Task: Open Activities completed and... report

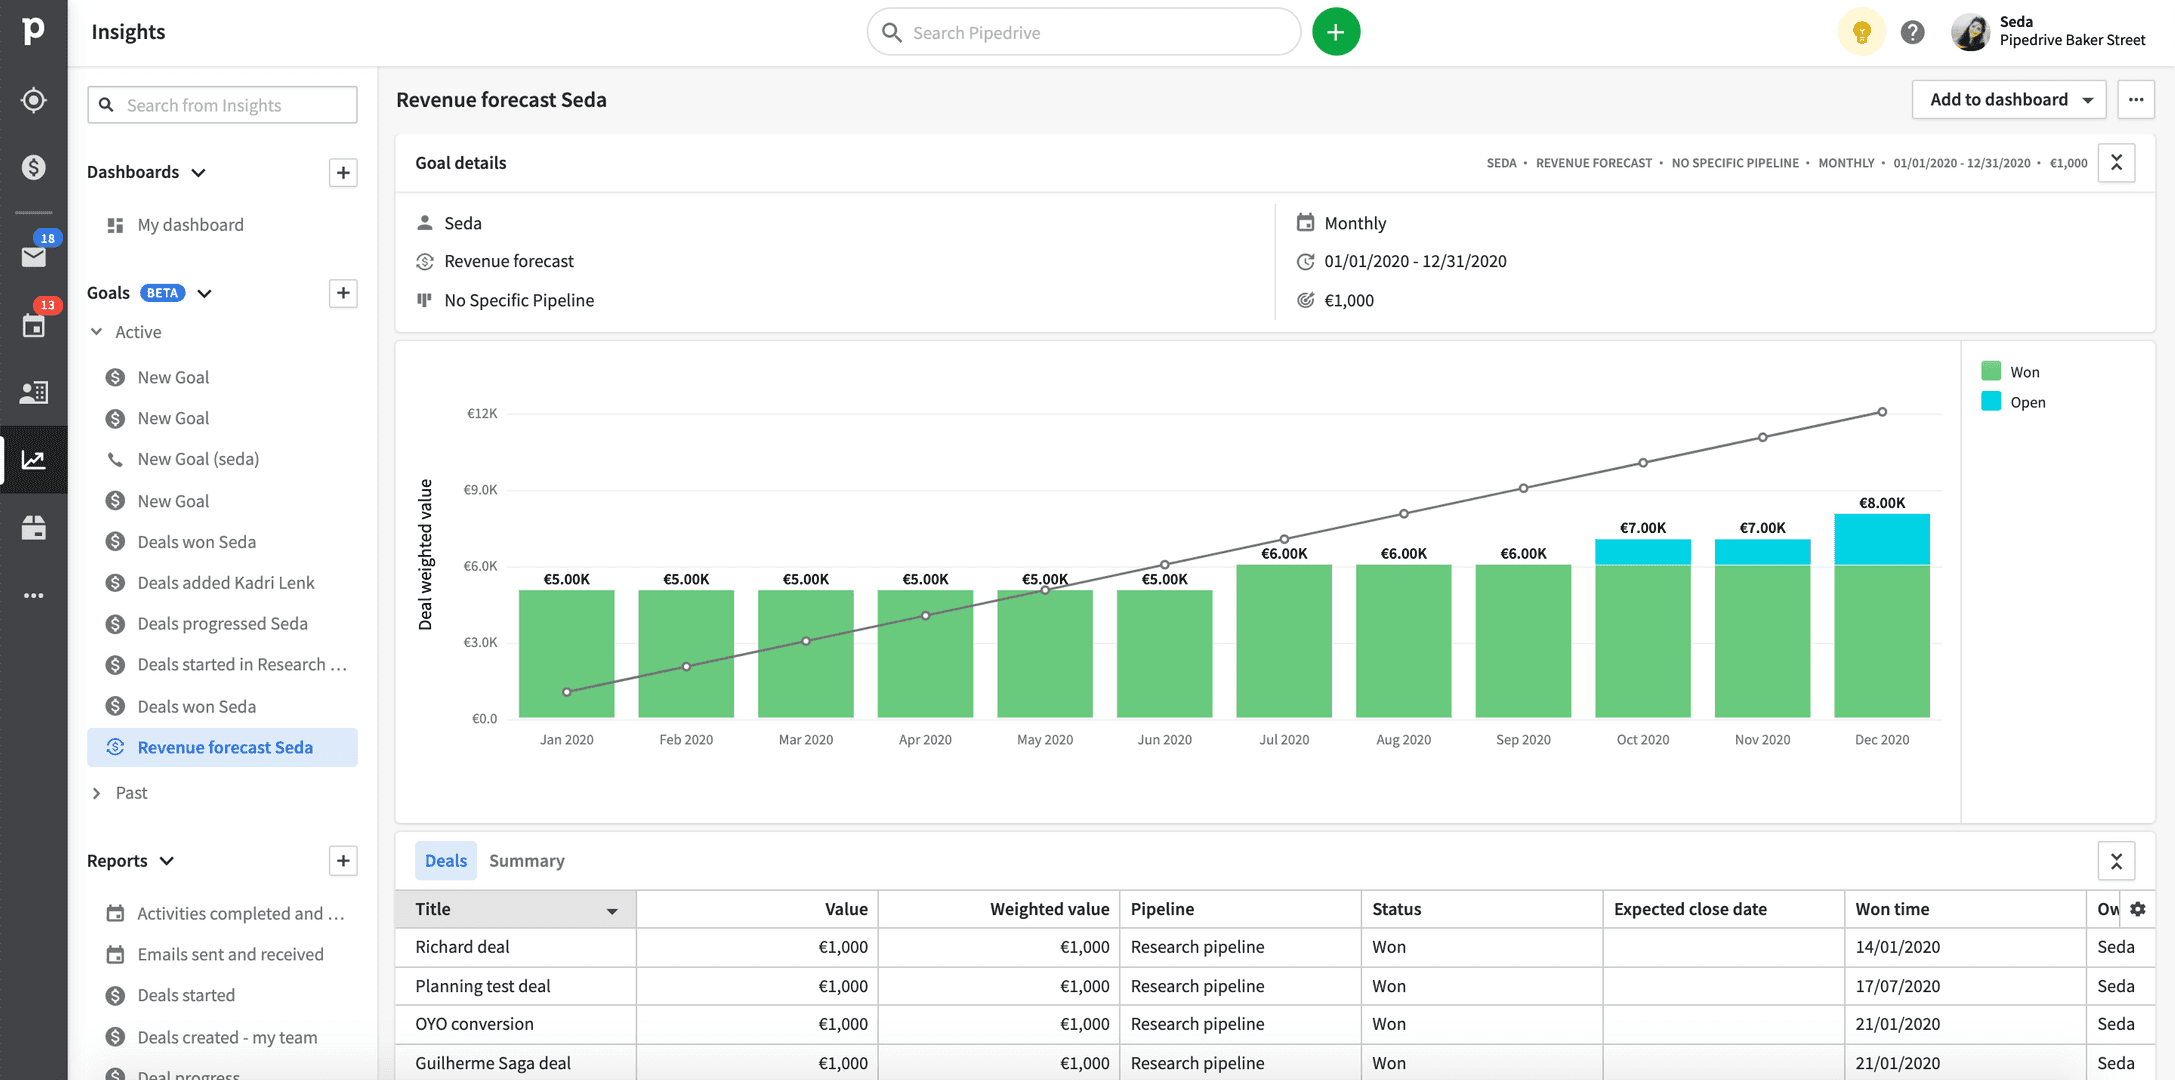Action: coord(240,913)
